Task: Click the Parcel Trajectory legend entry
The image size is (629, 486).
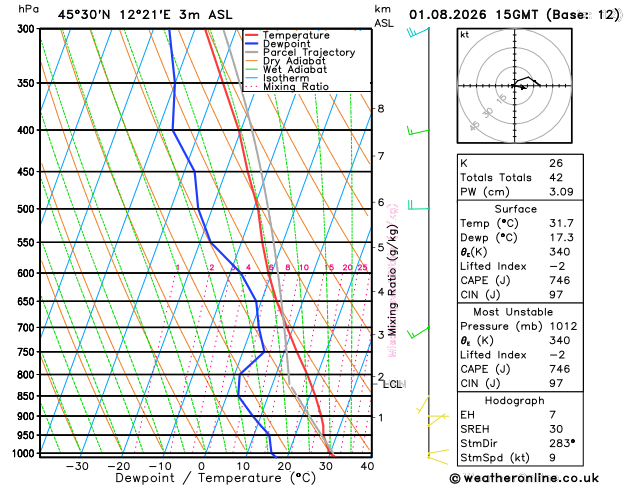Action: tap(300, 53)
